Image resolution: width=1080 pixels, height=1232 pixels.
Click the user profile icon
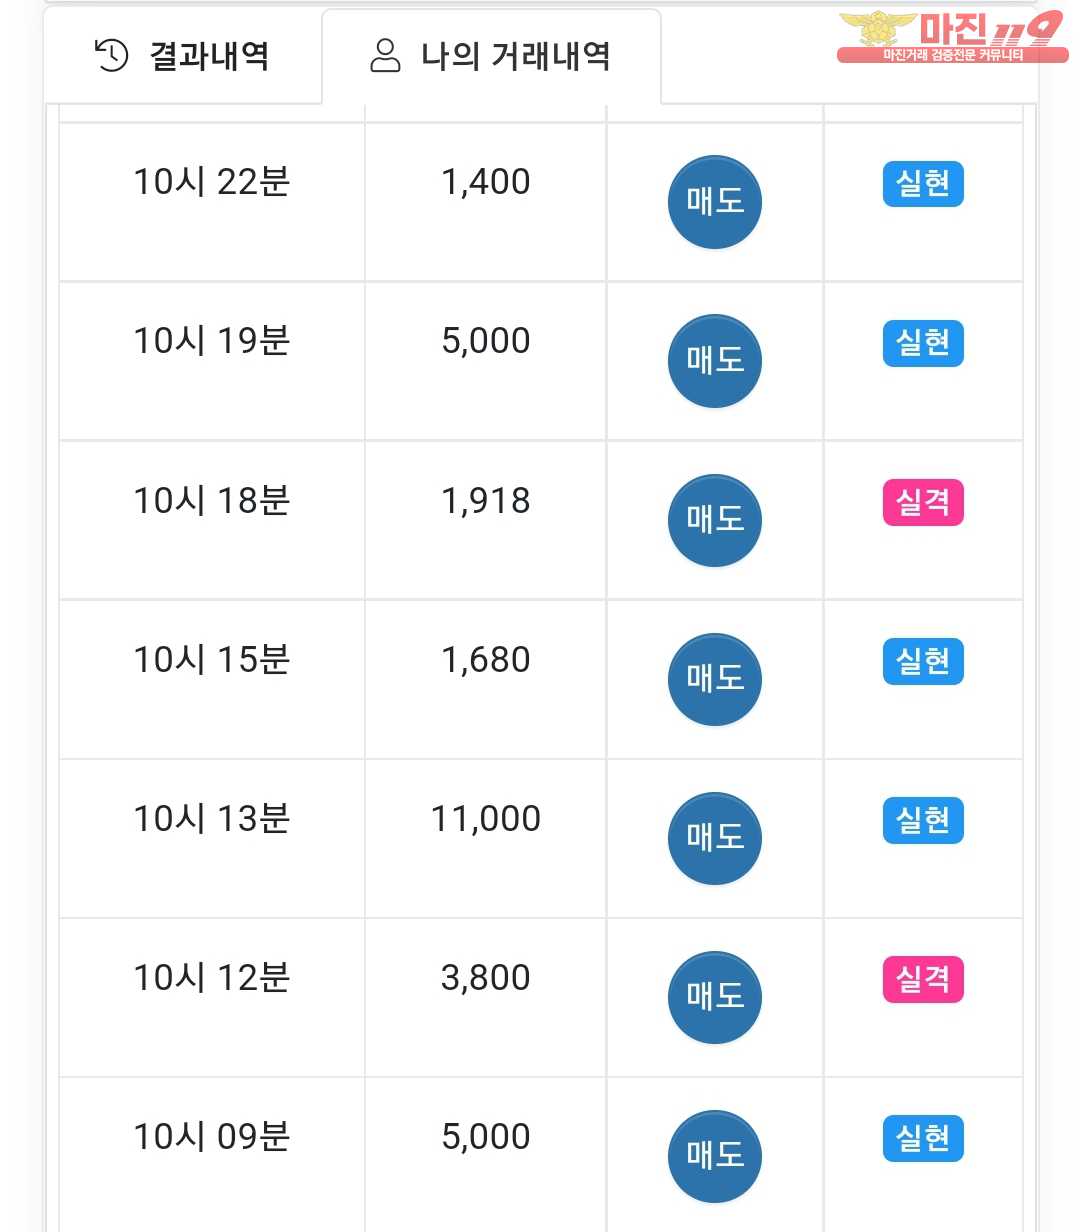(385, 56)
